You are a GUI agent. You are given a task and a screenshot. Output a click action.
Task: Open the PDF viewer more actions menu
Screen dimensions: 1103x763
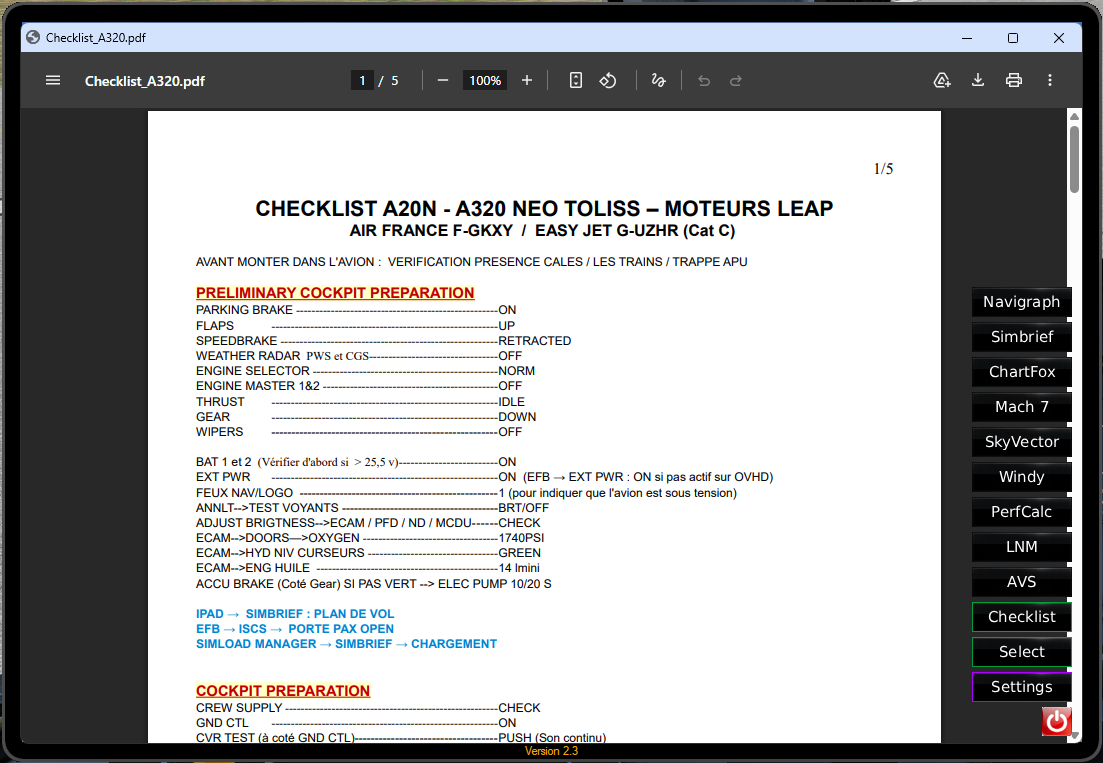click(x=1050, y=80)
